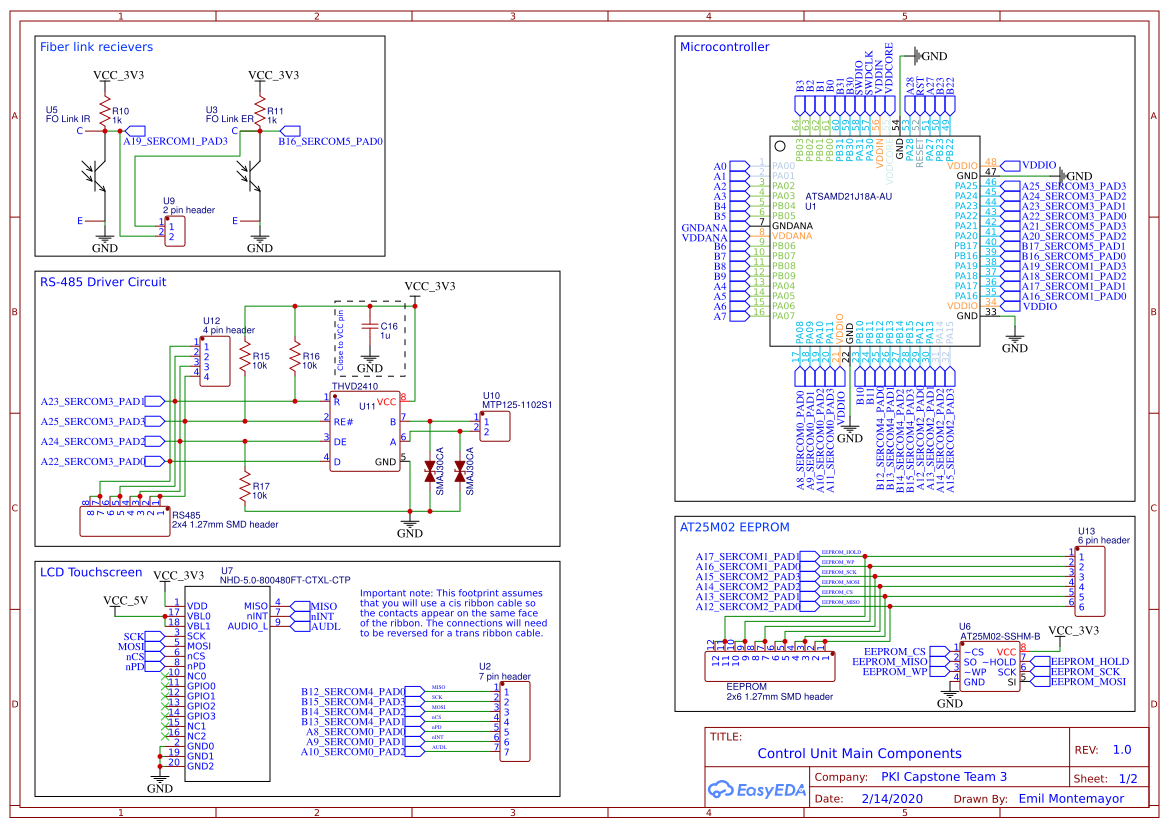Select the ATSAMD21J18A-AU microcontroller body
Image resolution: width=1169 pixels, height=828 pixels.
click(872, 240)
